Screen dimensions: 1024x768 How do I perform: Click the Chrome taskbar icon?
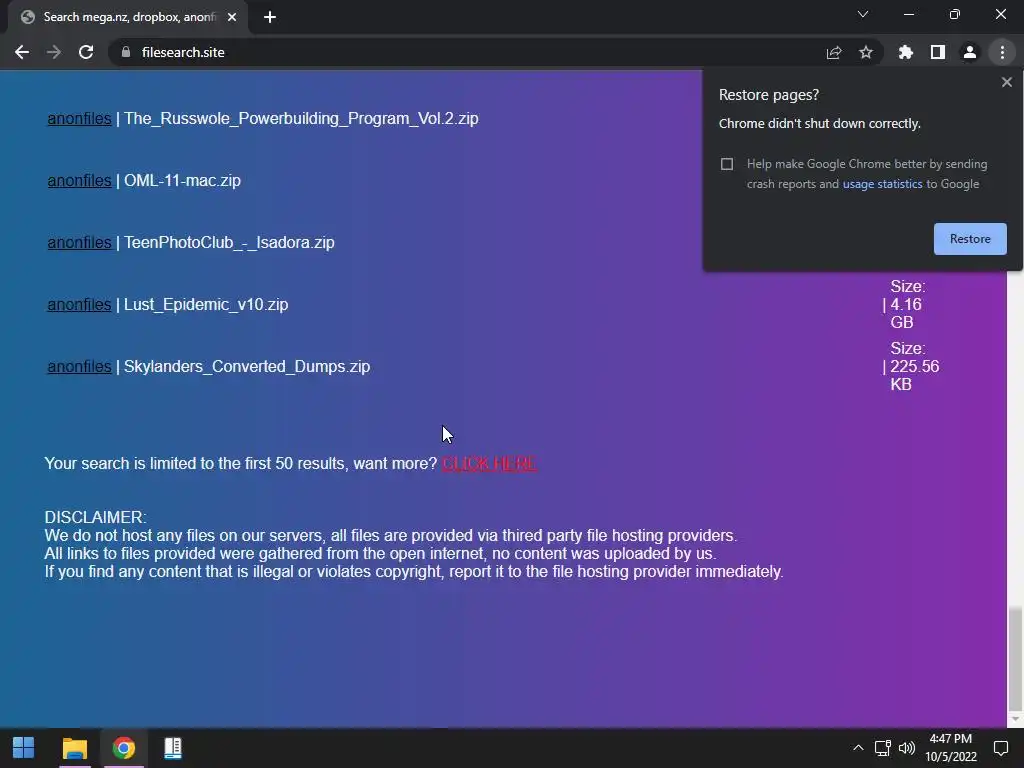(123, 748)
